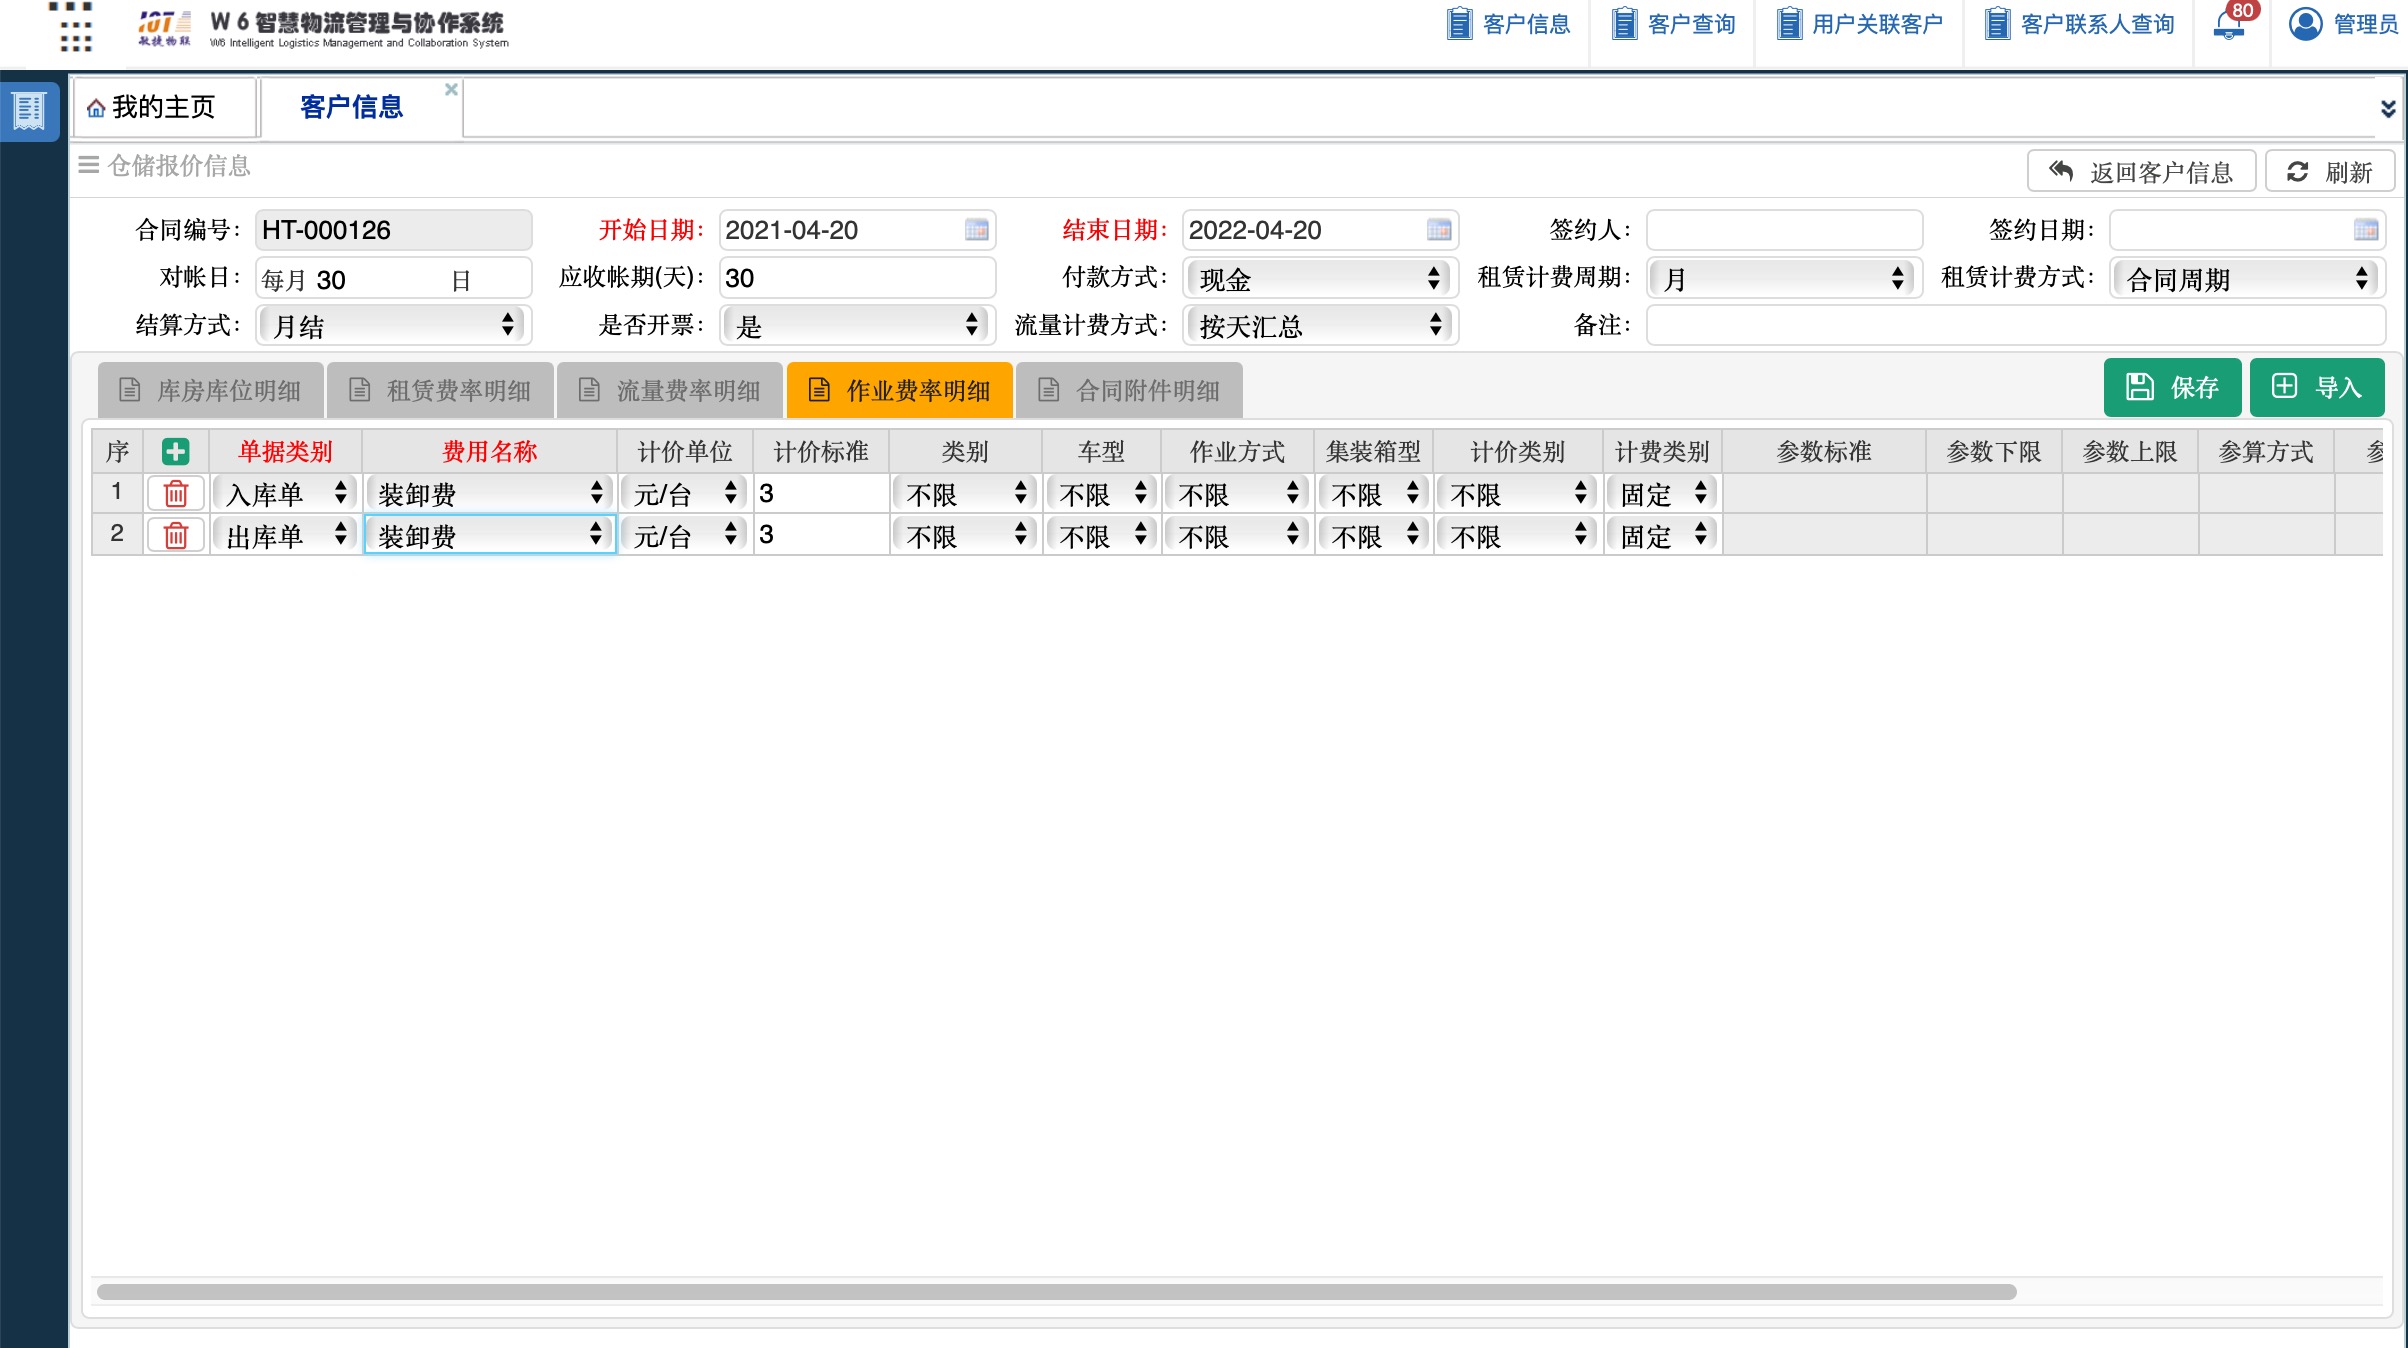Click the horizontal scrollbar under the table
The height and width of the screenshot is (1348, 2408).
click(x=1055, y=1292)
